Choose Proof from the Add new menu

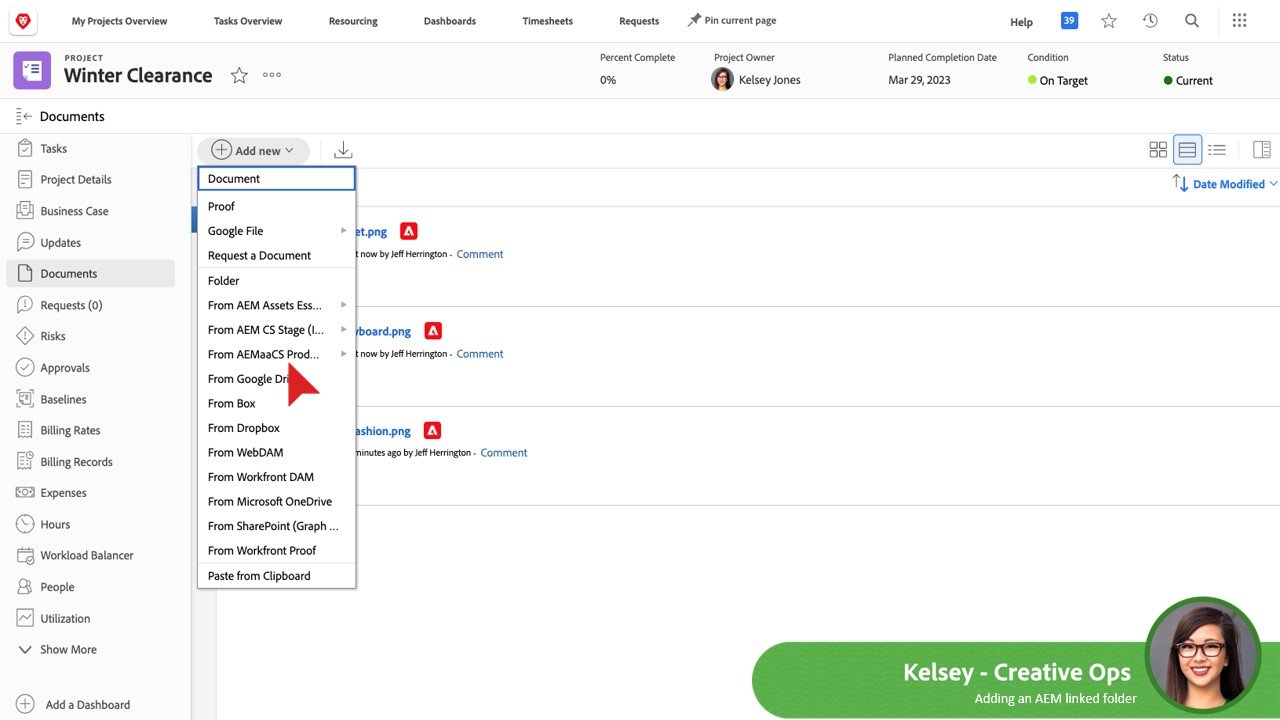(x=276, y=206)
